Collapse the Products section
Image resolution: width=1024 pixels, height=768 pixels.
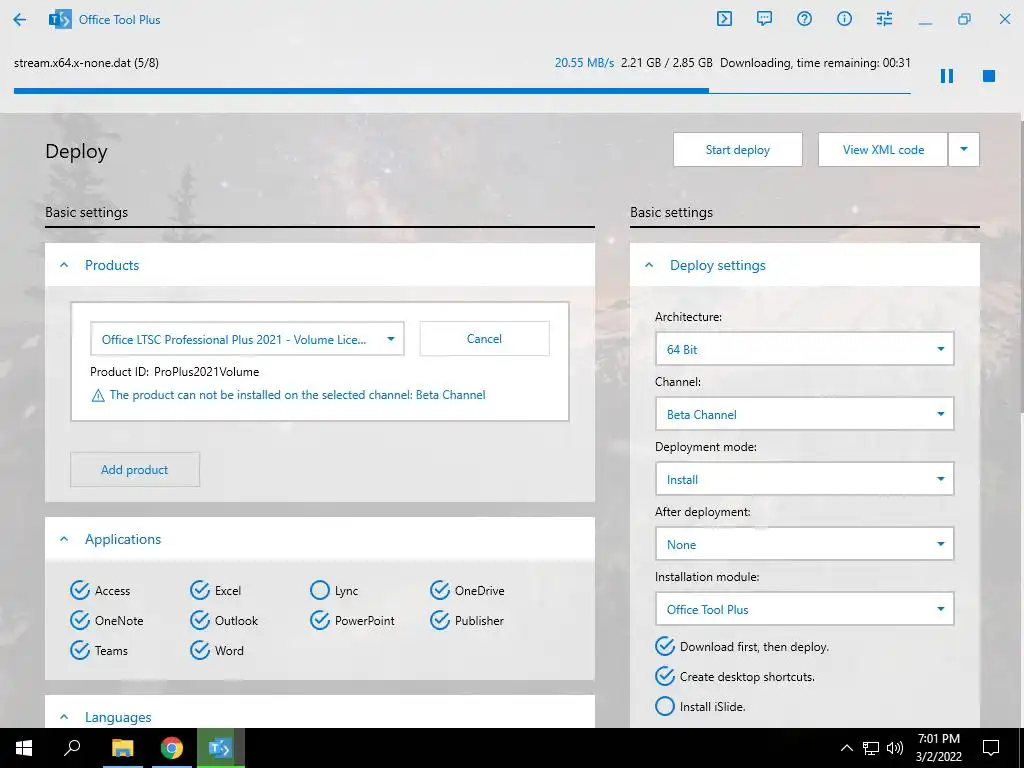[x=64, y=265]
